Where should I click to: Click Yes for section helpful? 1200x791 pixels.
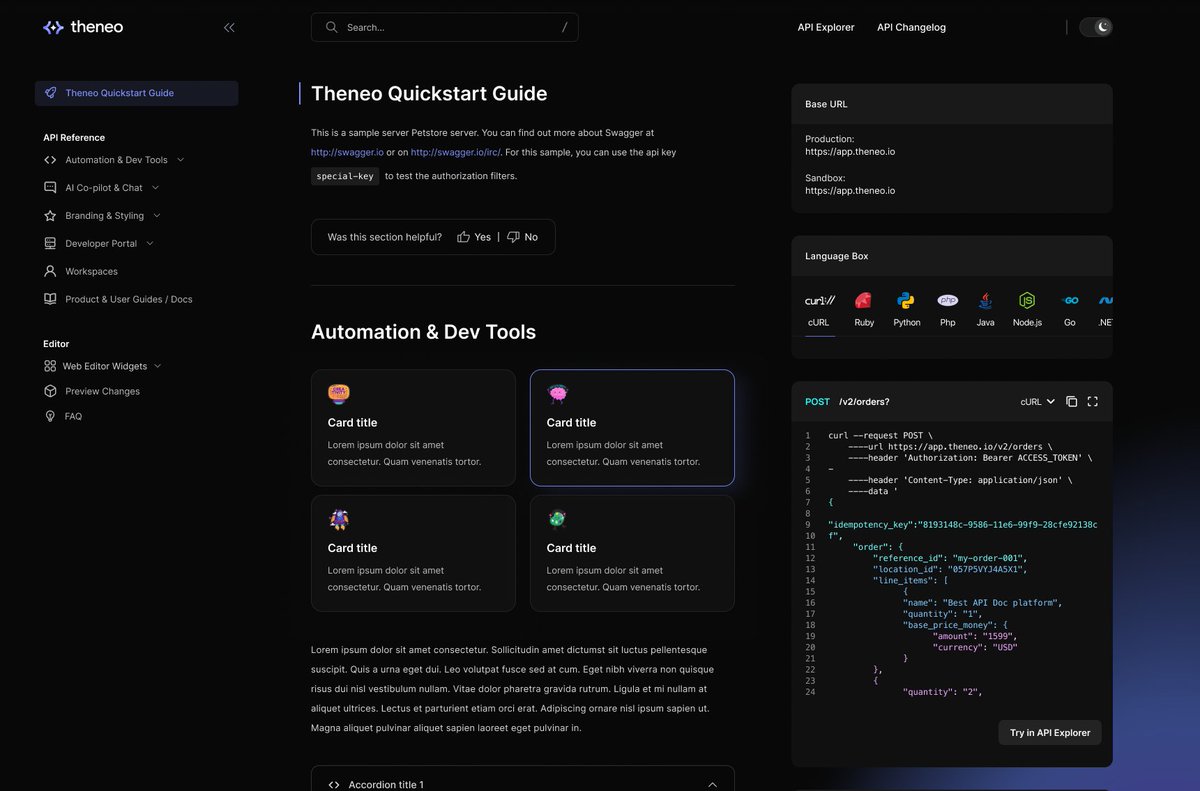point(474,237)
